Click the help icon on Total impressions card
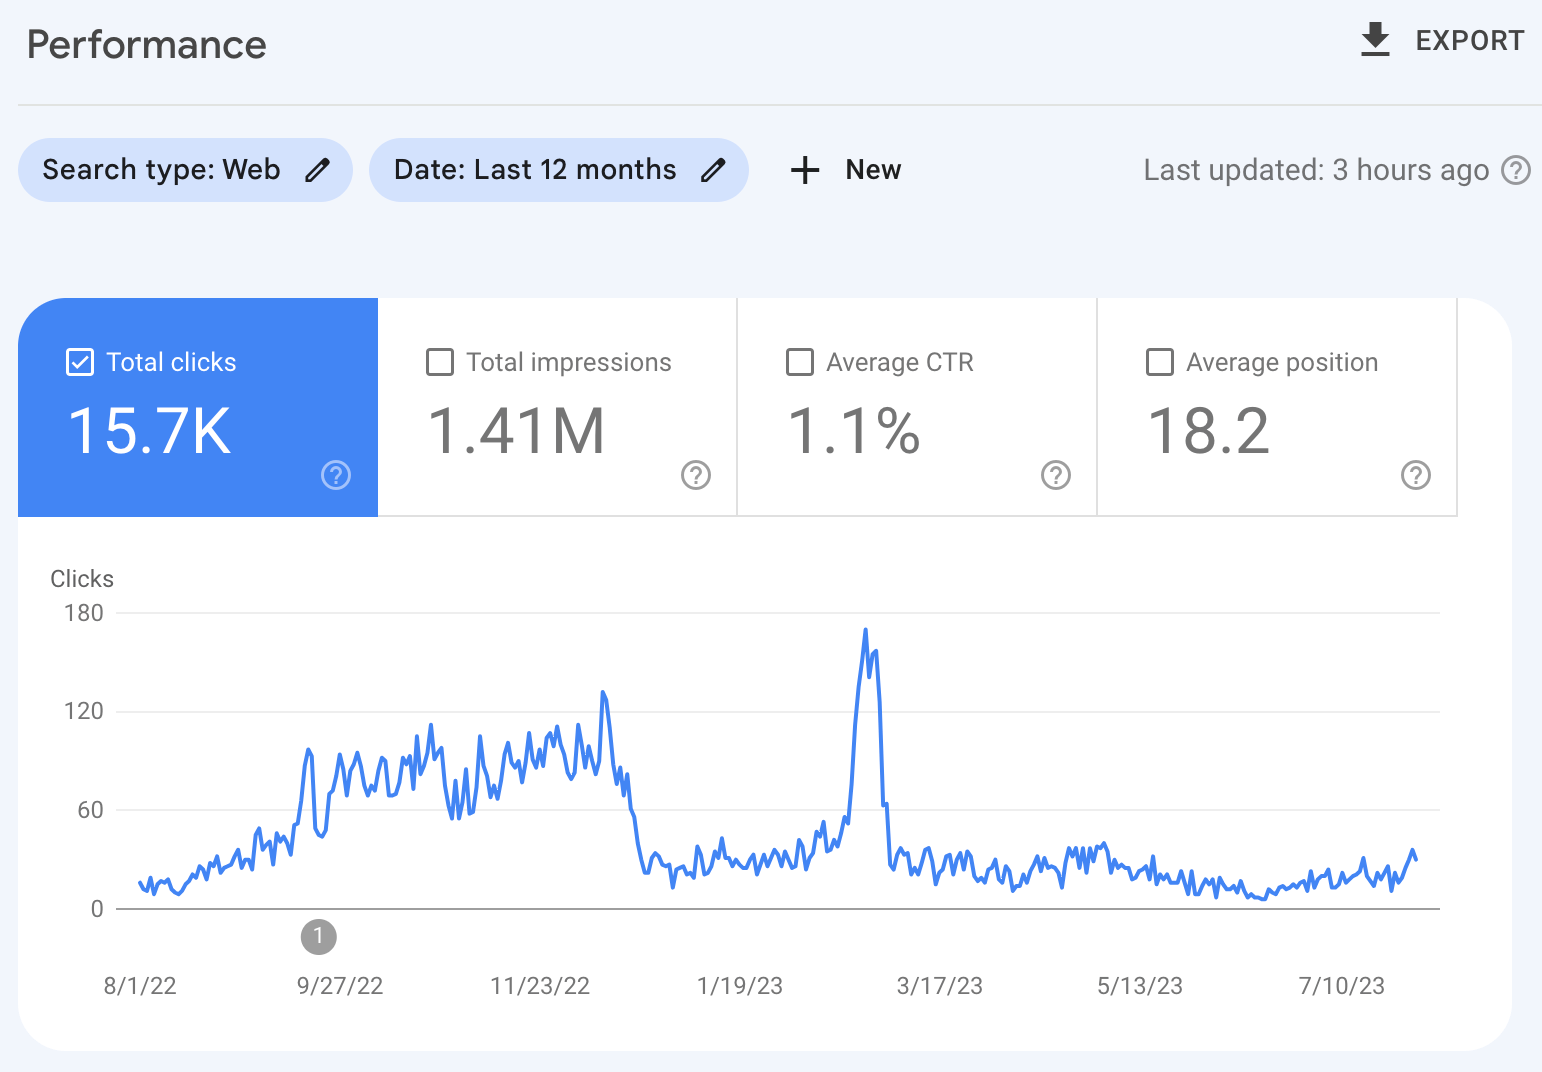1542x1072 pixels. pos(696,476)
